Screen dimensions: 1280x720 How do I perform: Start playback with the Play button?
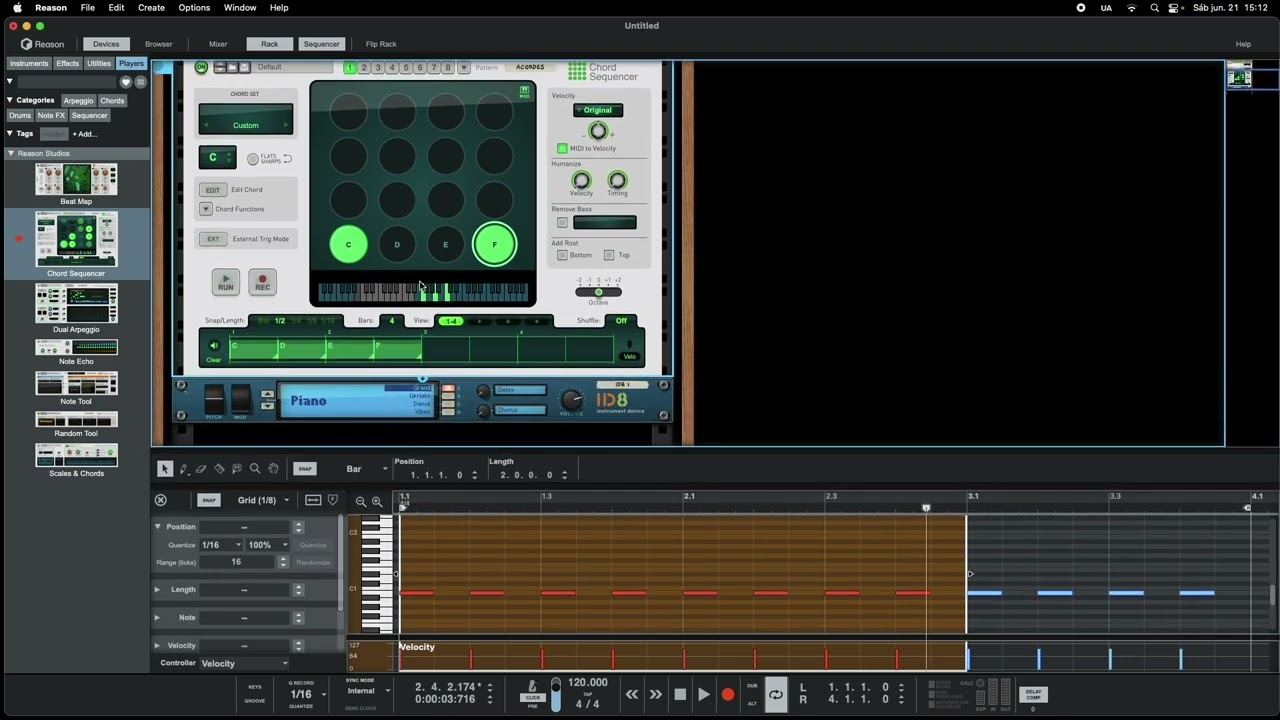704,694
